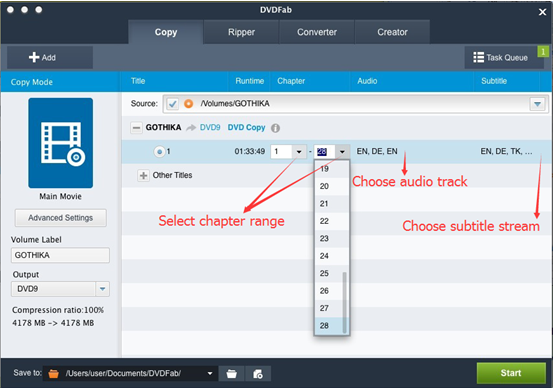Open the Source path dropdown arrow
Viewport: 553px width, 388px height.
537,104
